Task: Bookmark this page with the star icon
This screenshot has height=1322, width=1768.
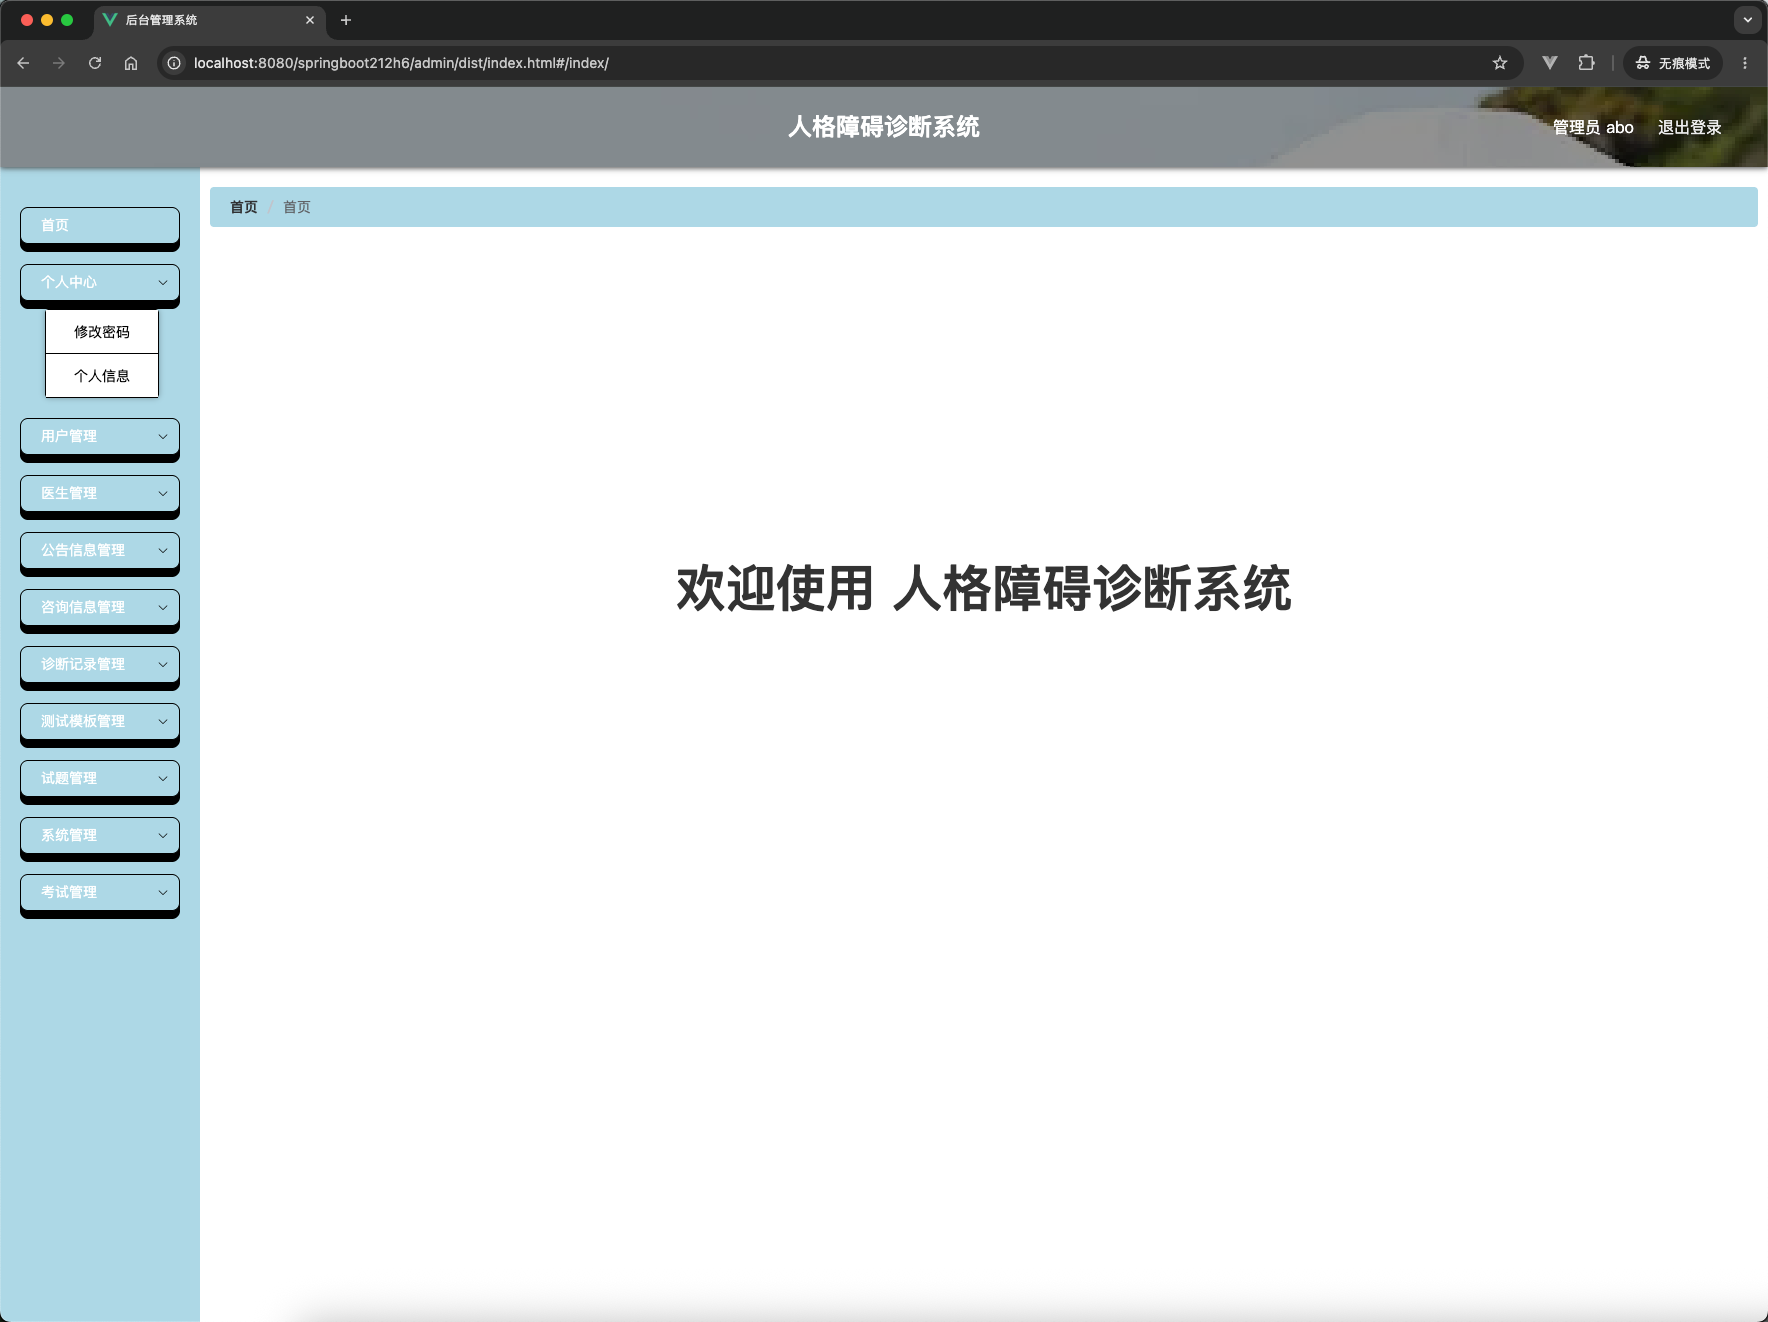Action: pos(1500,63)
